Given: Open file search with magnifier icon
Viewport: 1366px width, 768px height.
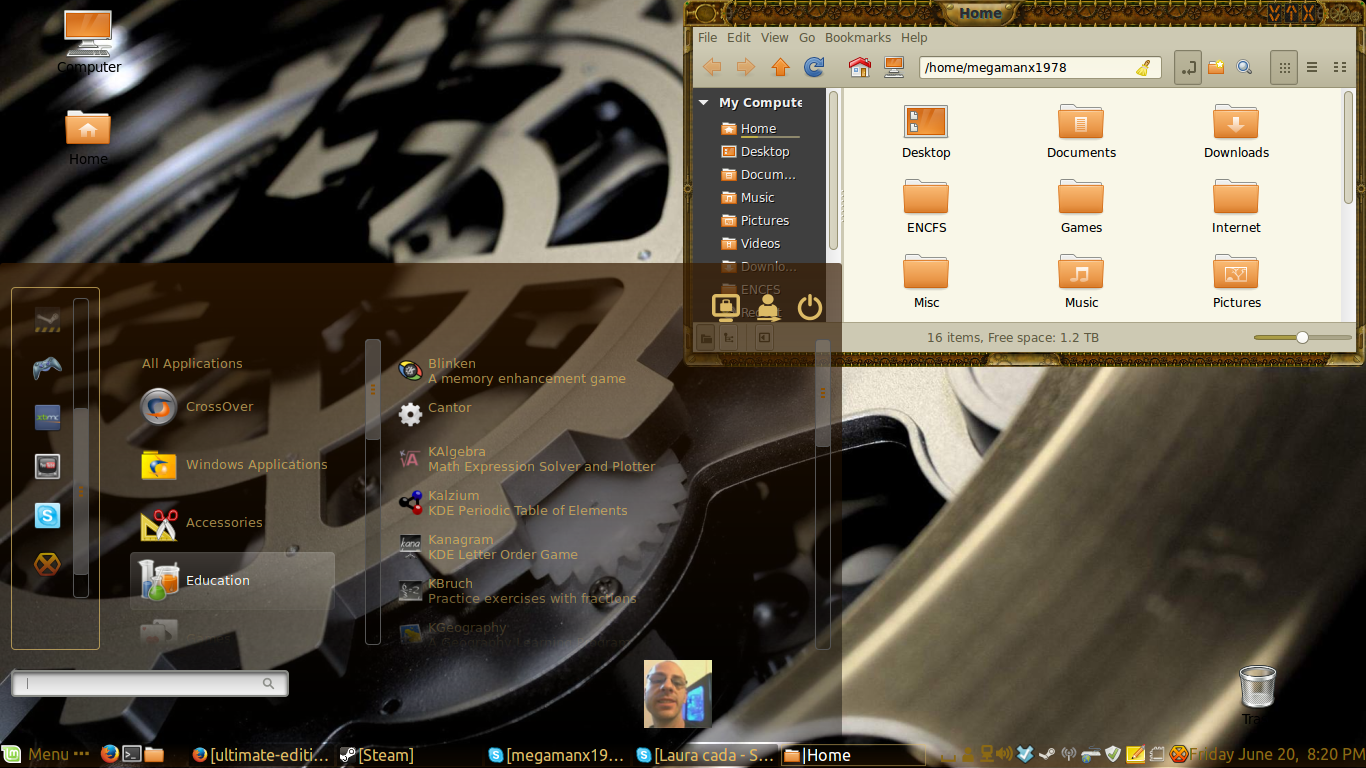Looking at the screenshot, I should tap(1245, 67).
